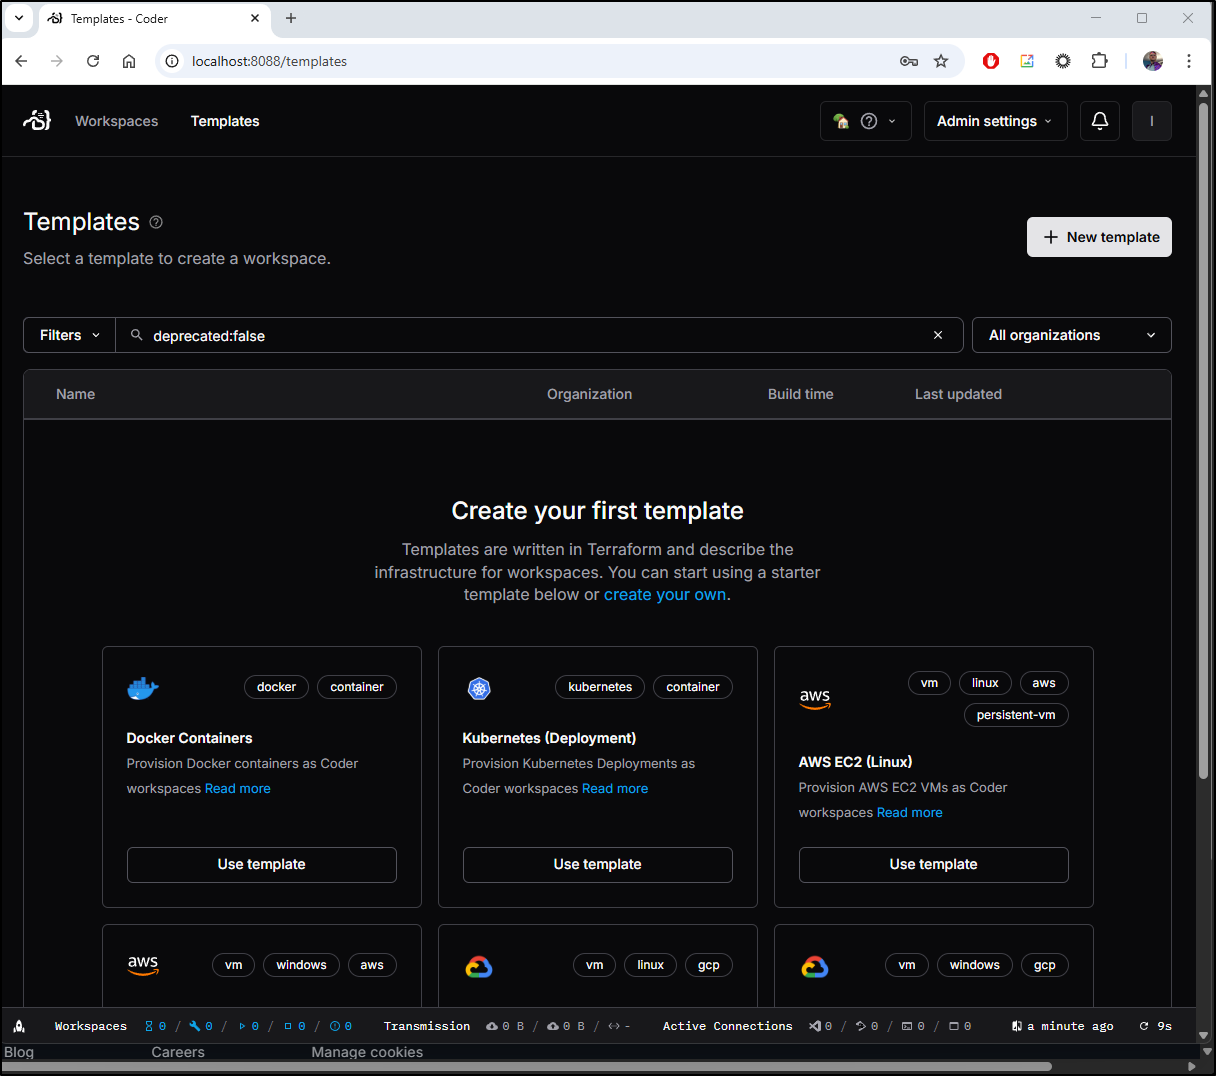Open the user avatar menu labeled I
Image resolution: width=1216 pixels, height=1076 pixels.
click(x=1152, y=121)
